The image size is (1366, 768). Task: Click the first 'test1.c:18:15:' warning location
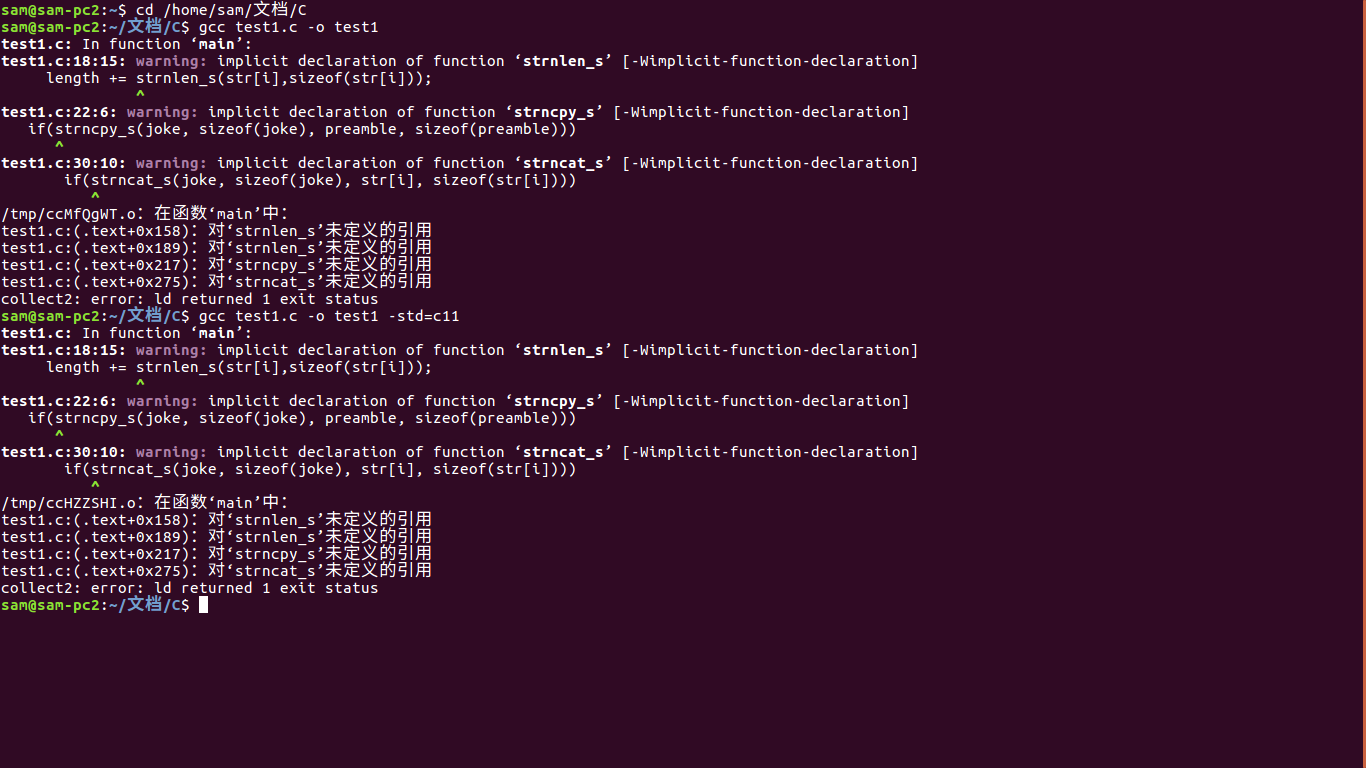coord(64,61)
